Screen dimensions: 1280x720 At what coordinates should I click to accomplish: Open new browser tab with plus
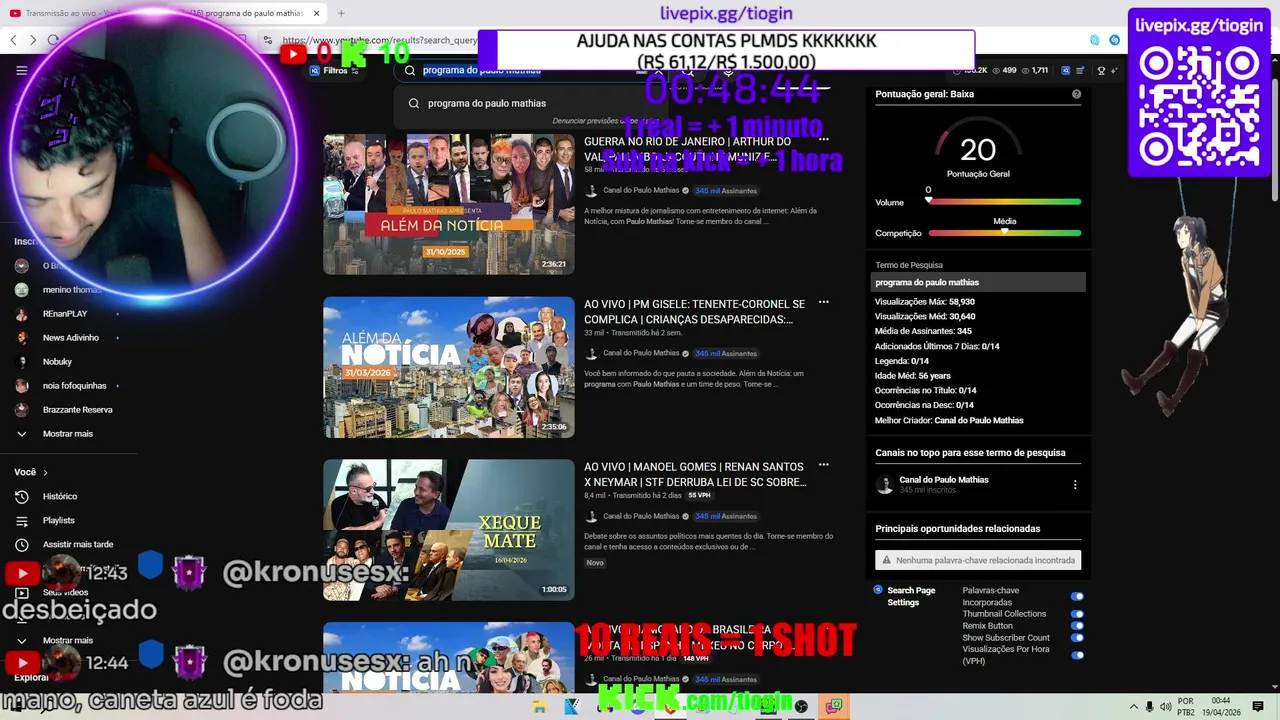coord(341,13)
